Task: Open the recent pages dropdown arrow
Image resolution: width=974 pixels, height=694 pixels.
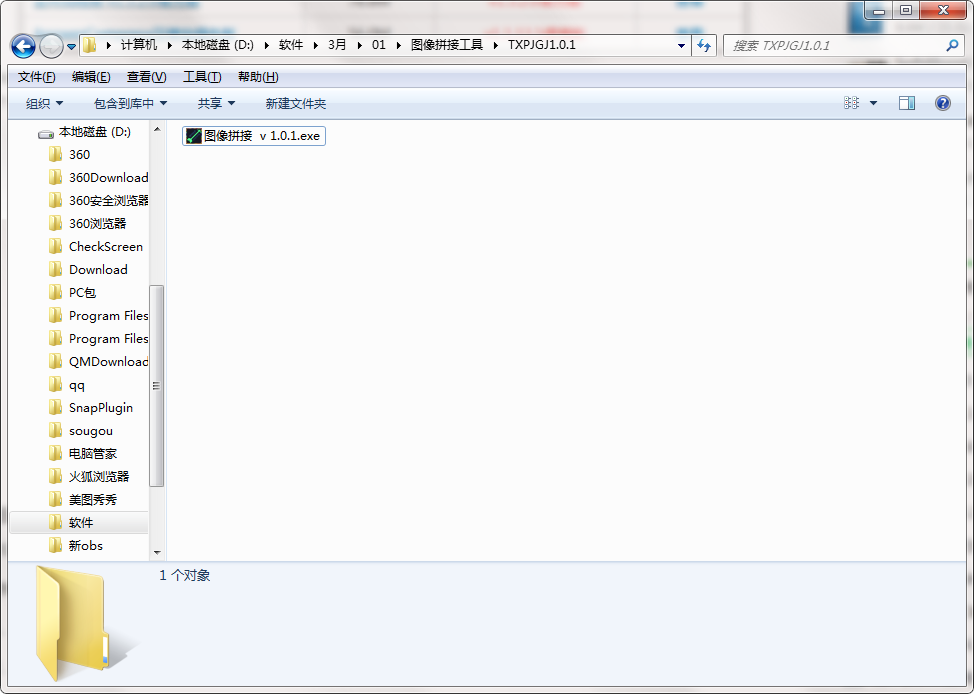Action: (x=71, y=47)
